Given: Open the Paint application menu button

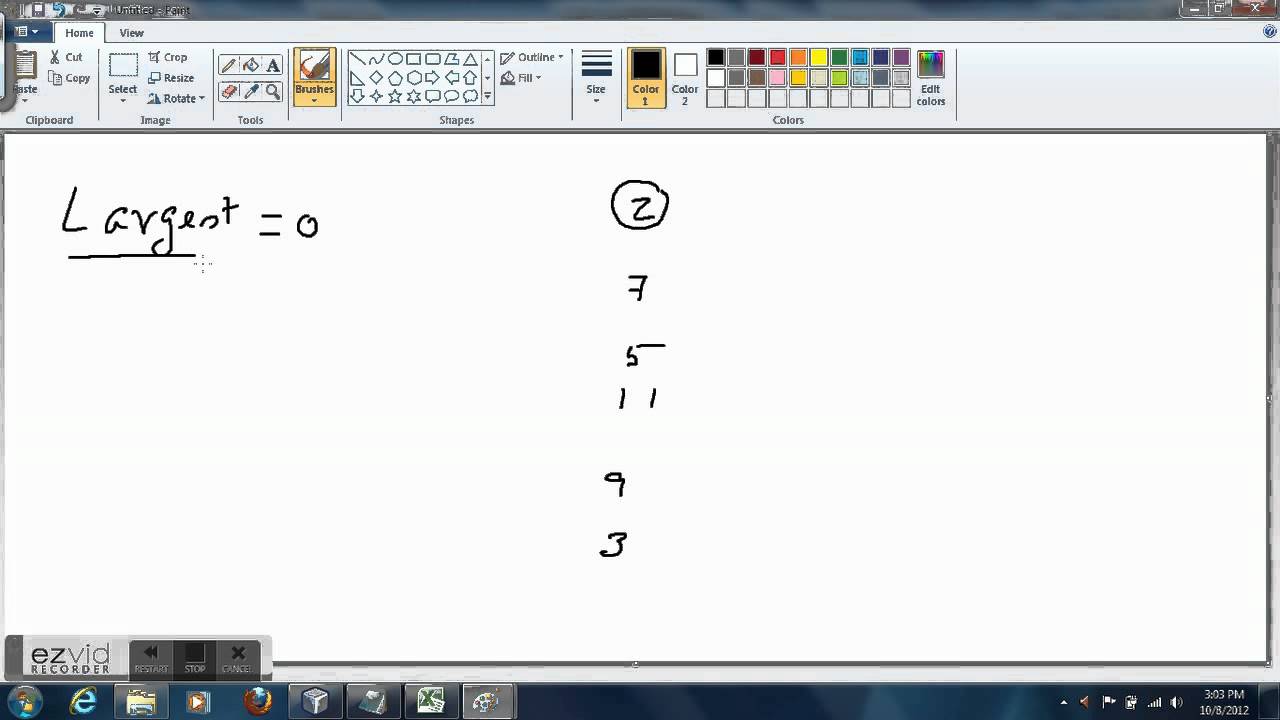Looking at the screenshot, I should 25,32.
